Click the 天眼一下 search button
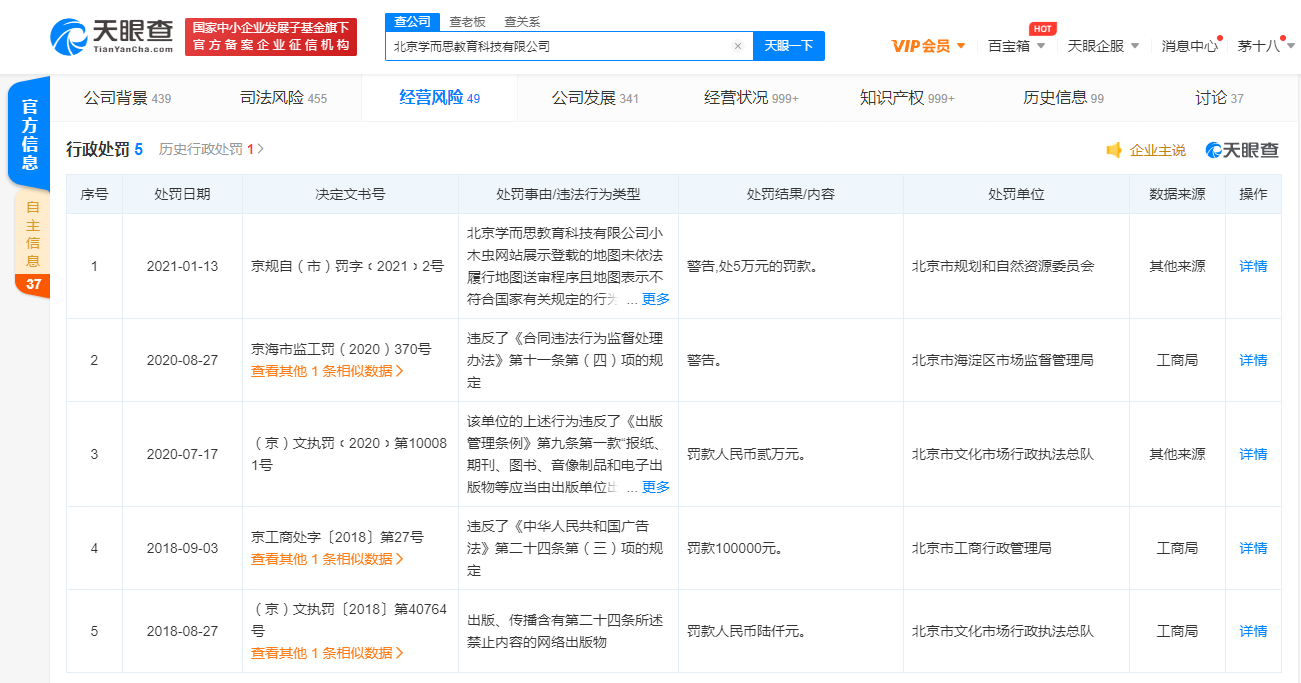Viewport: 1301px width, 683px height. pyautogui.click(x=789, y=46)
